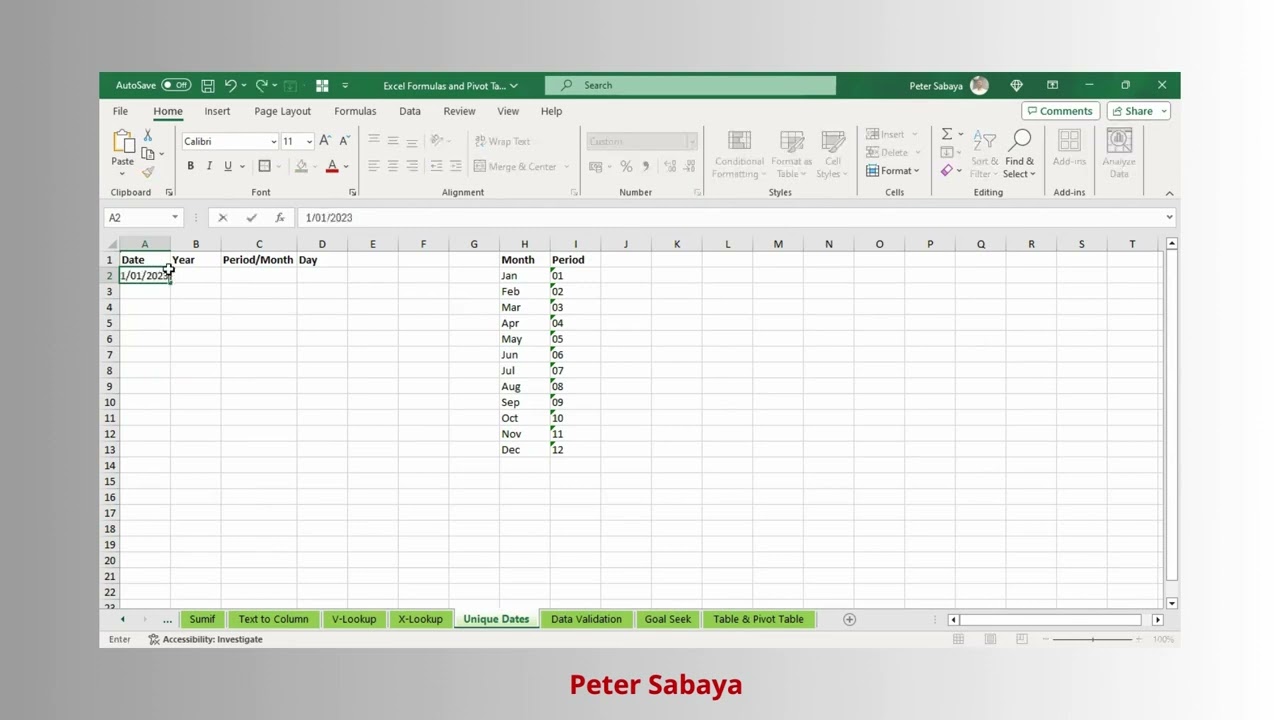1280x720 pixels.
Task: Cut selection with the scissors icon
Action: click(148, 135)
